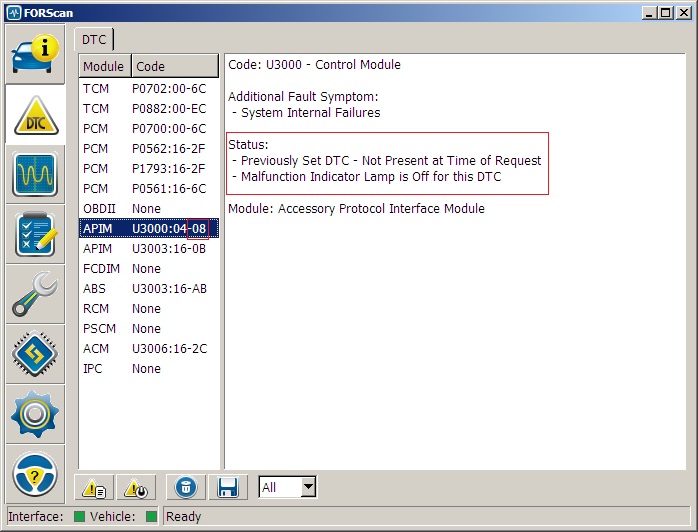Click the warning list read DTC button
This screenshot has width=698, height=532.
95,488
